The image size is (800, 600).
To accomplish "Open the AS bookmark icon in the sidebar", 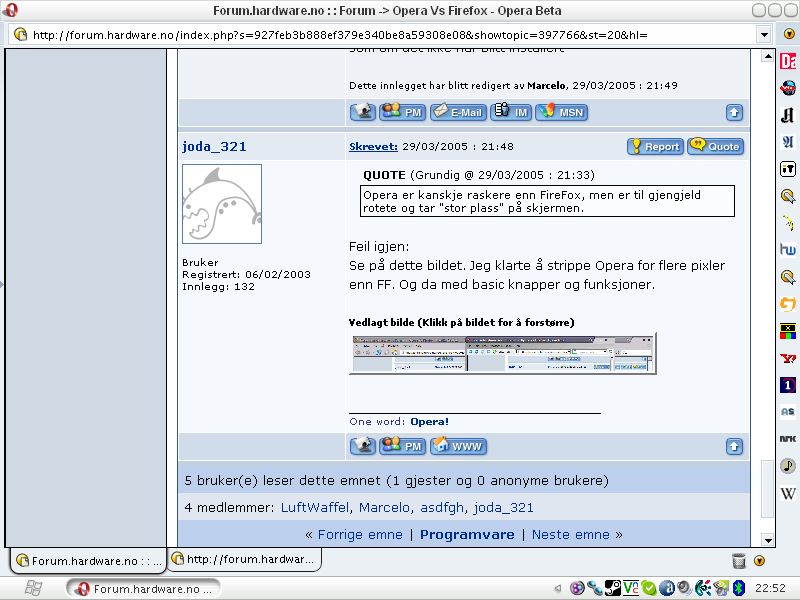I will coord(788,412).
